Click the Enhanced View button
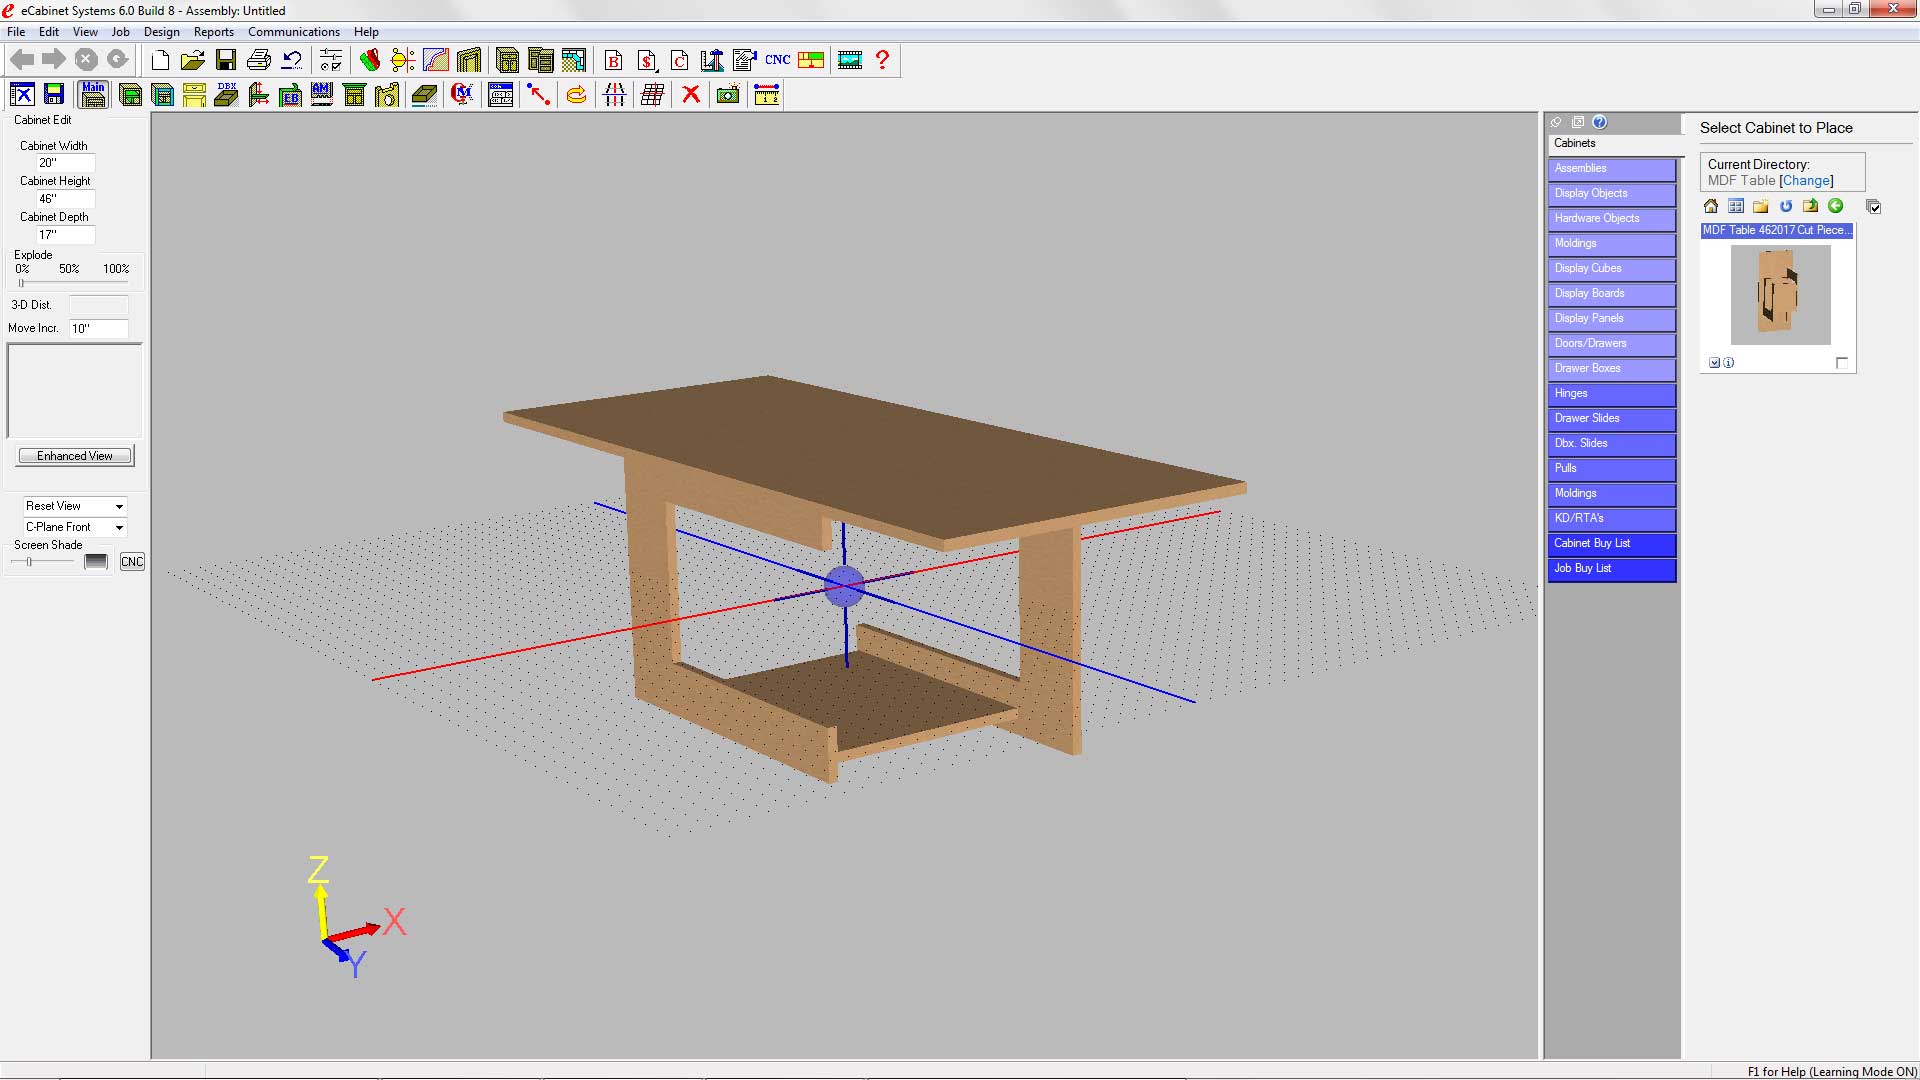This screenshot has height=1080, width=1920. [x=75, y=456]
